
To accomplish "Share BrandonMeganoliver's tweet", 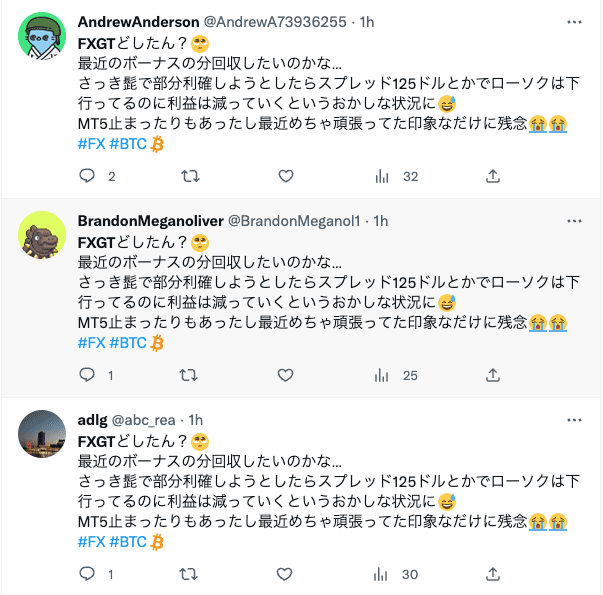I will (x=492, y=376).
